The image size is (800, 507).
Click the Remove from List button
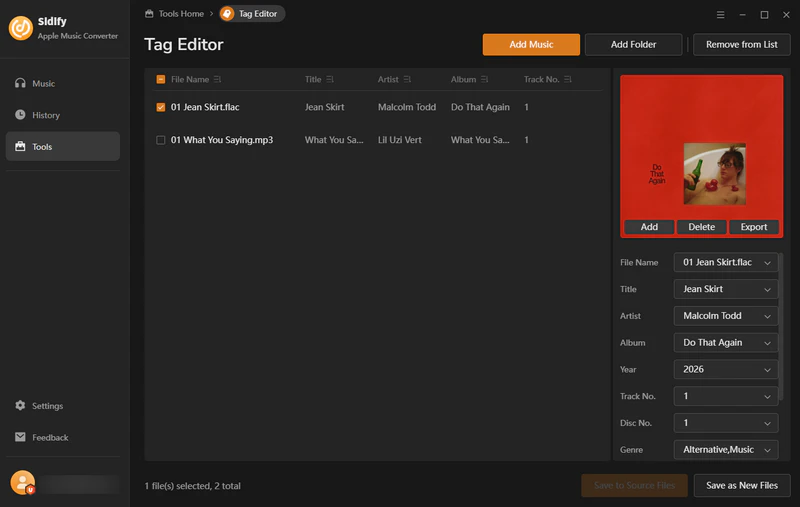tap(741, 44)
